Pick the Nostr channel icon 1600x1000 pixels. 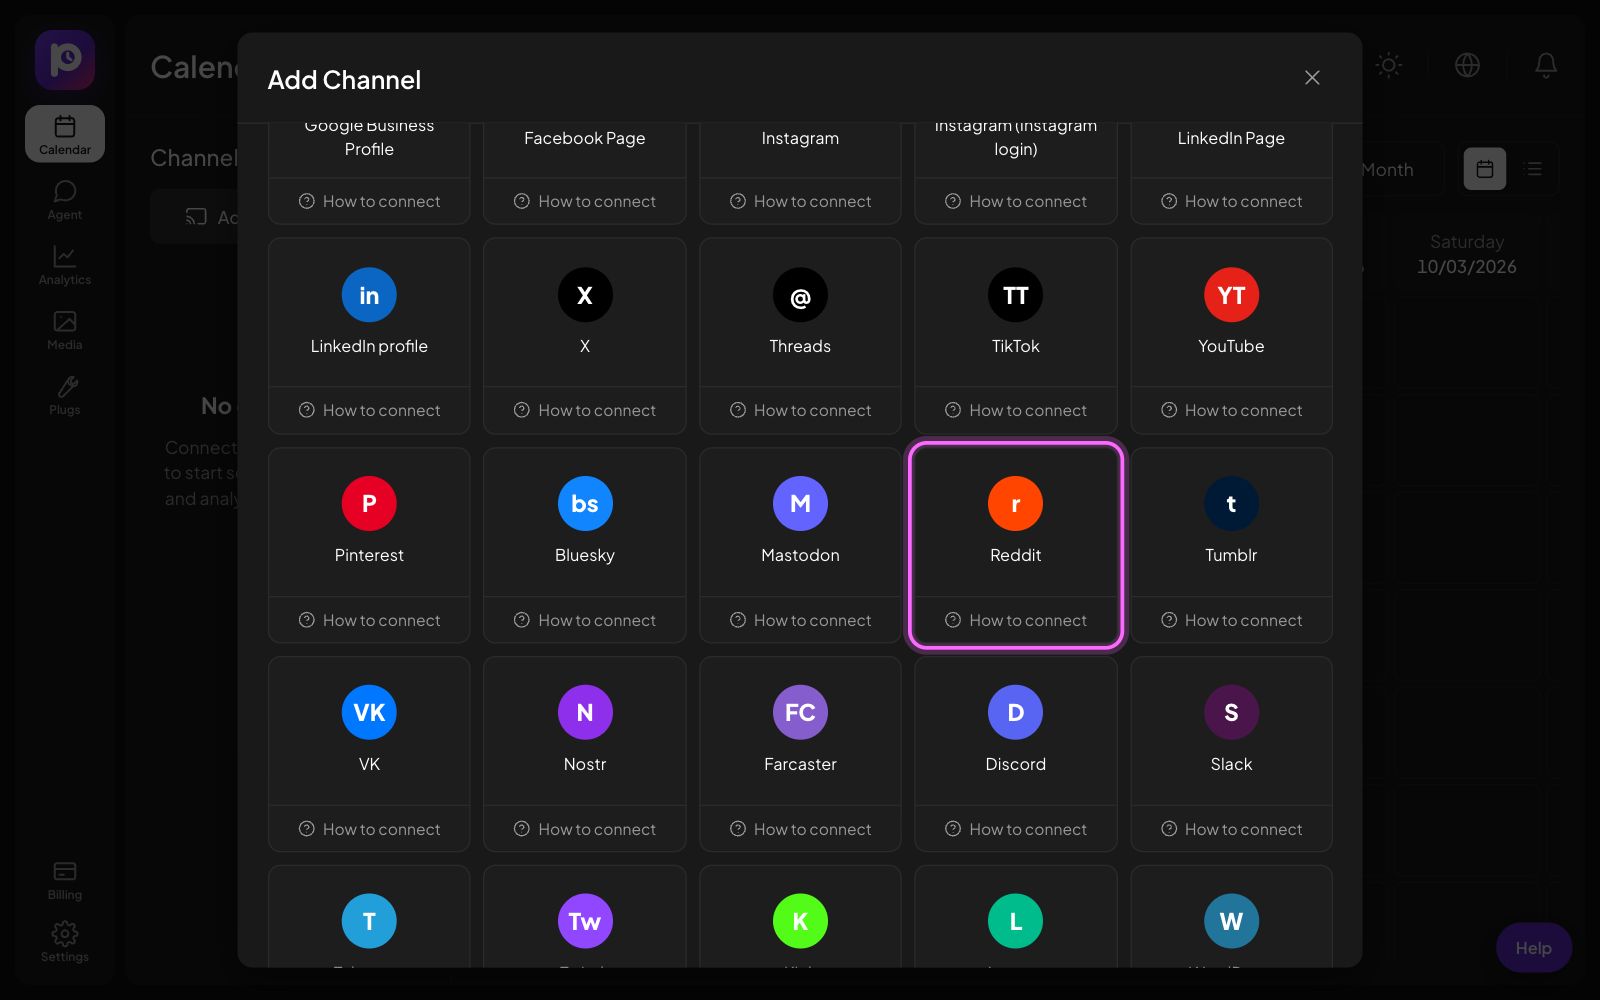[585, 713]
